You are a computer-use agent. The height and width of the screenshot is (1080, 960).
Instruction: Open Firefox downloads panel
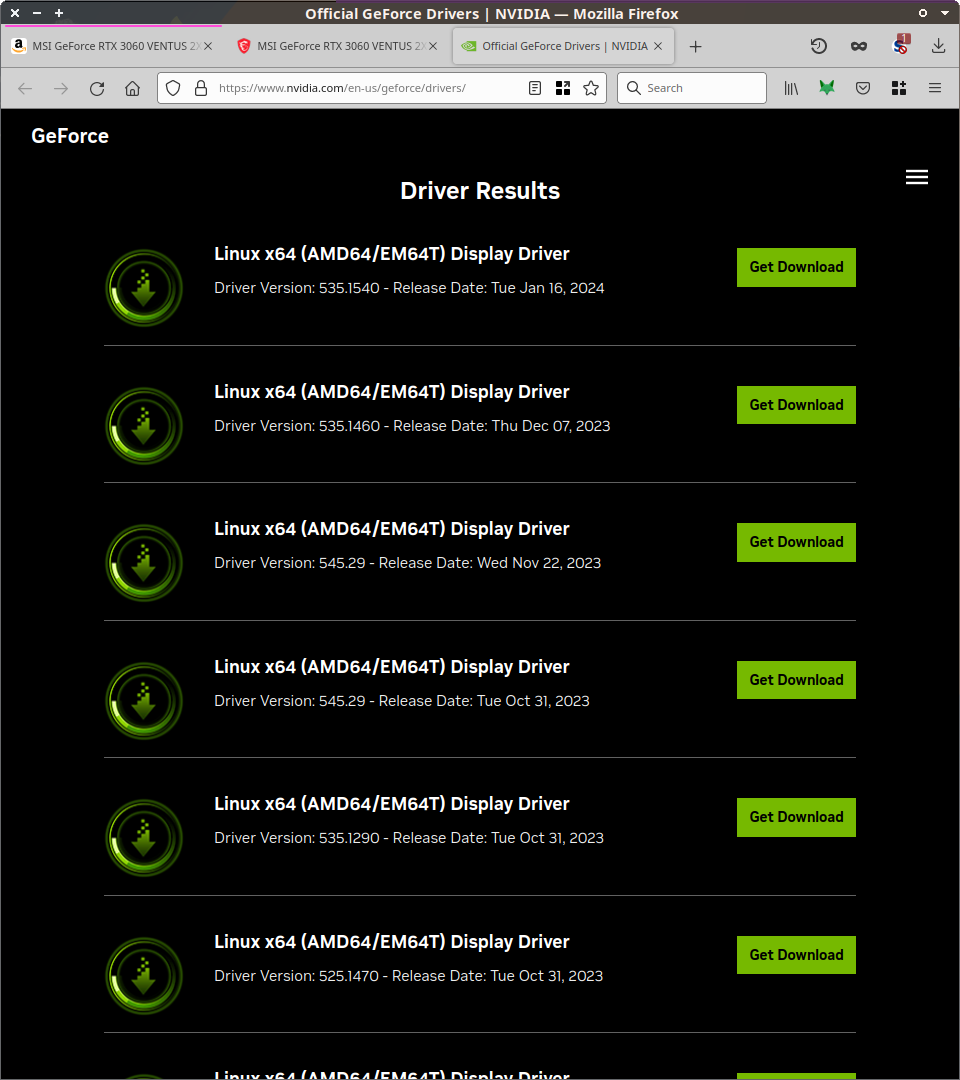pos(938,46)
